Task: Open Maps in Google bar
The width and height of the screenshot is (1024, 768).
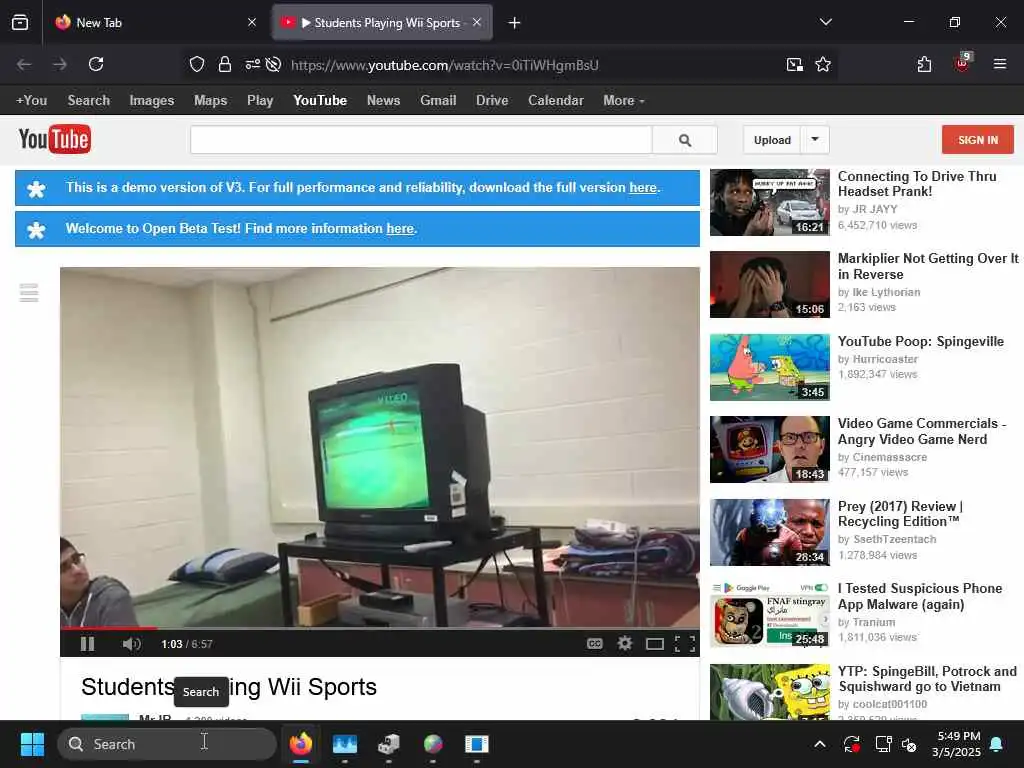Action: (x=210, y=101)
